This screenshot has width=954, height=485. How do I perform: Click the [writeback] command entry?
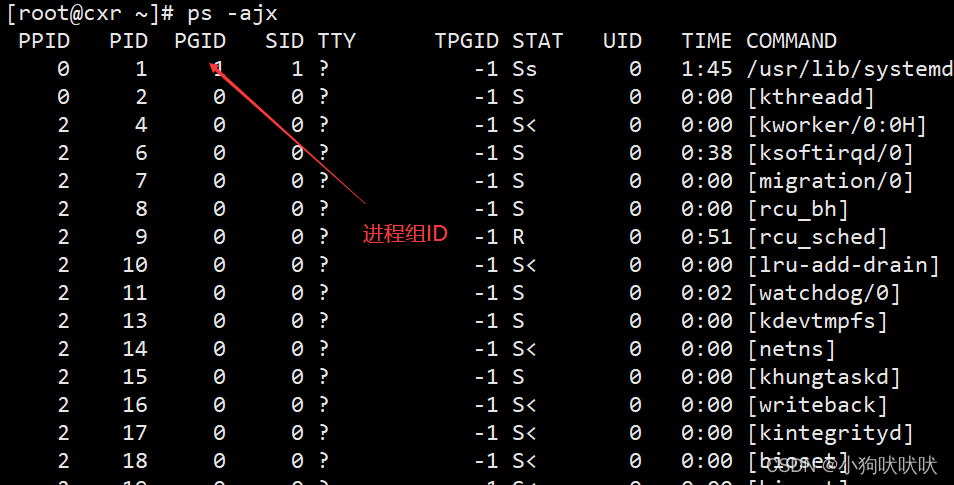(817, 405)
